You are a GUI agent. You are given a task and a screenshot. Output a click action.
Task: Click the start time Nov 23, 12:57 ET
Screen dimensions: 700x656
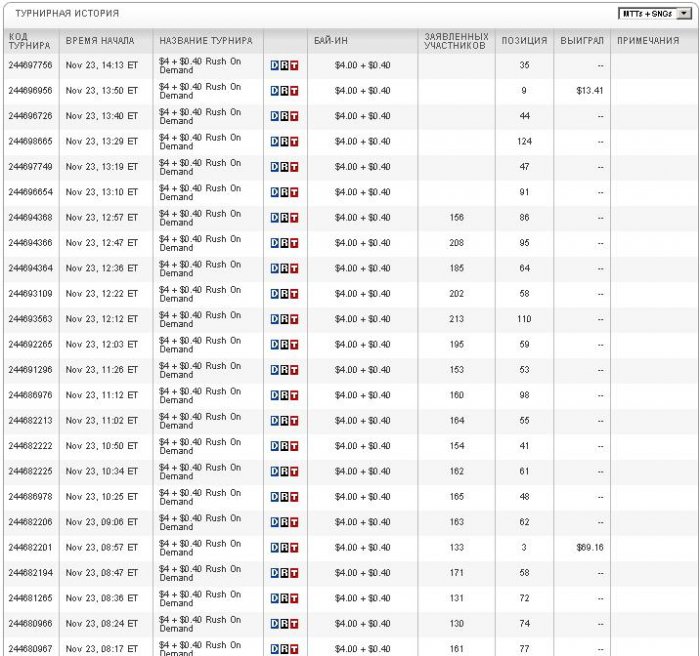[102, 217]
